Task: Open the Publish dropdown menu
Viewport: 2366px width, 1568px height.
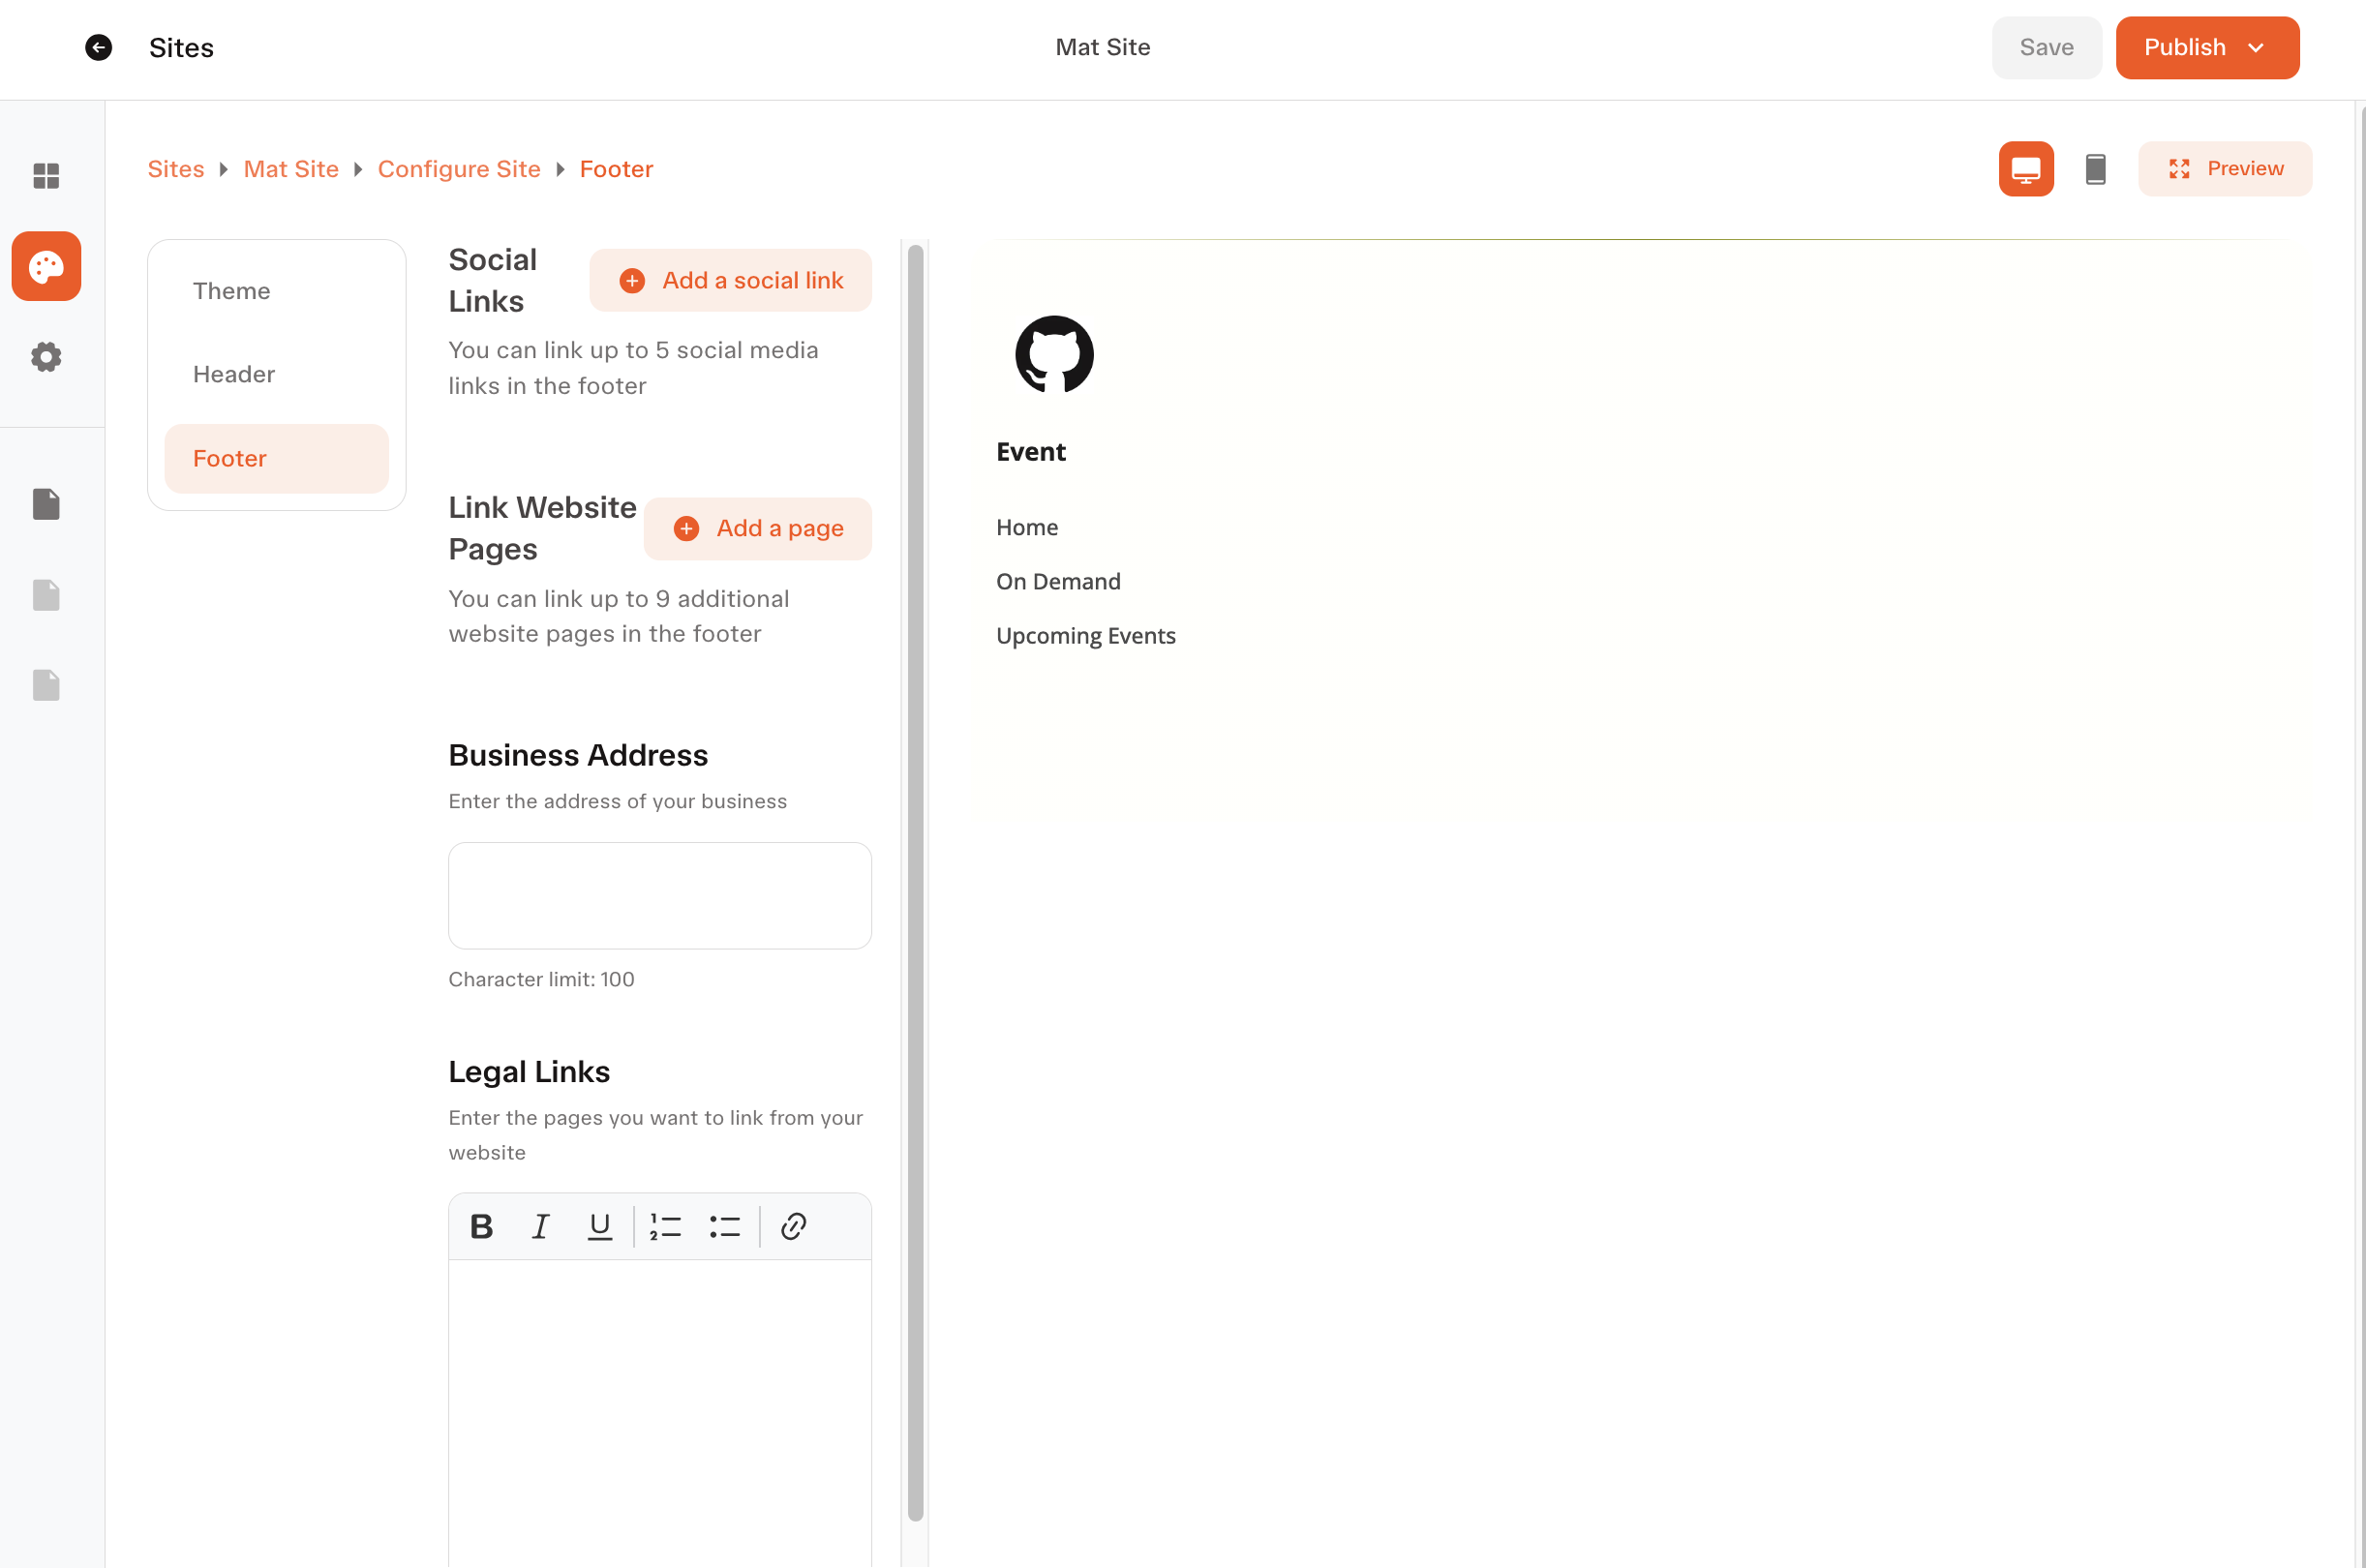Action: point(2207,47)
